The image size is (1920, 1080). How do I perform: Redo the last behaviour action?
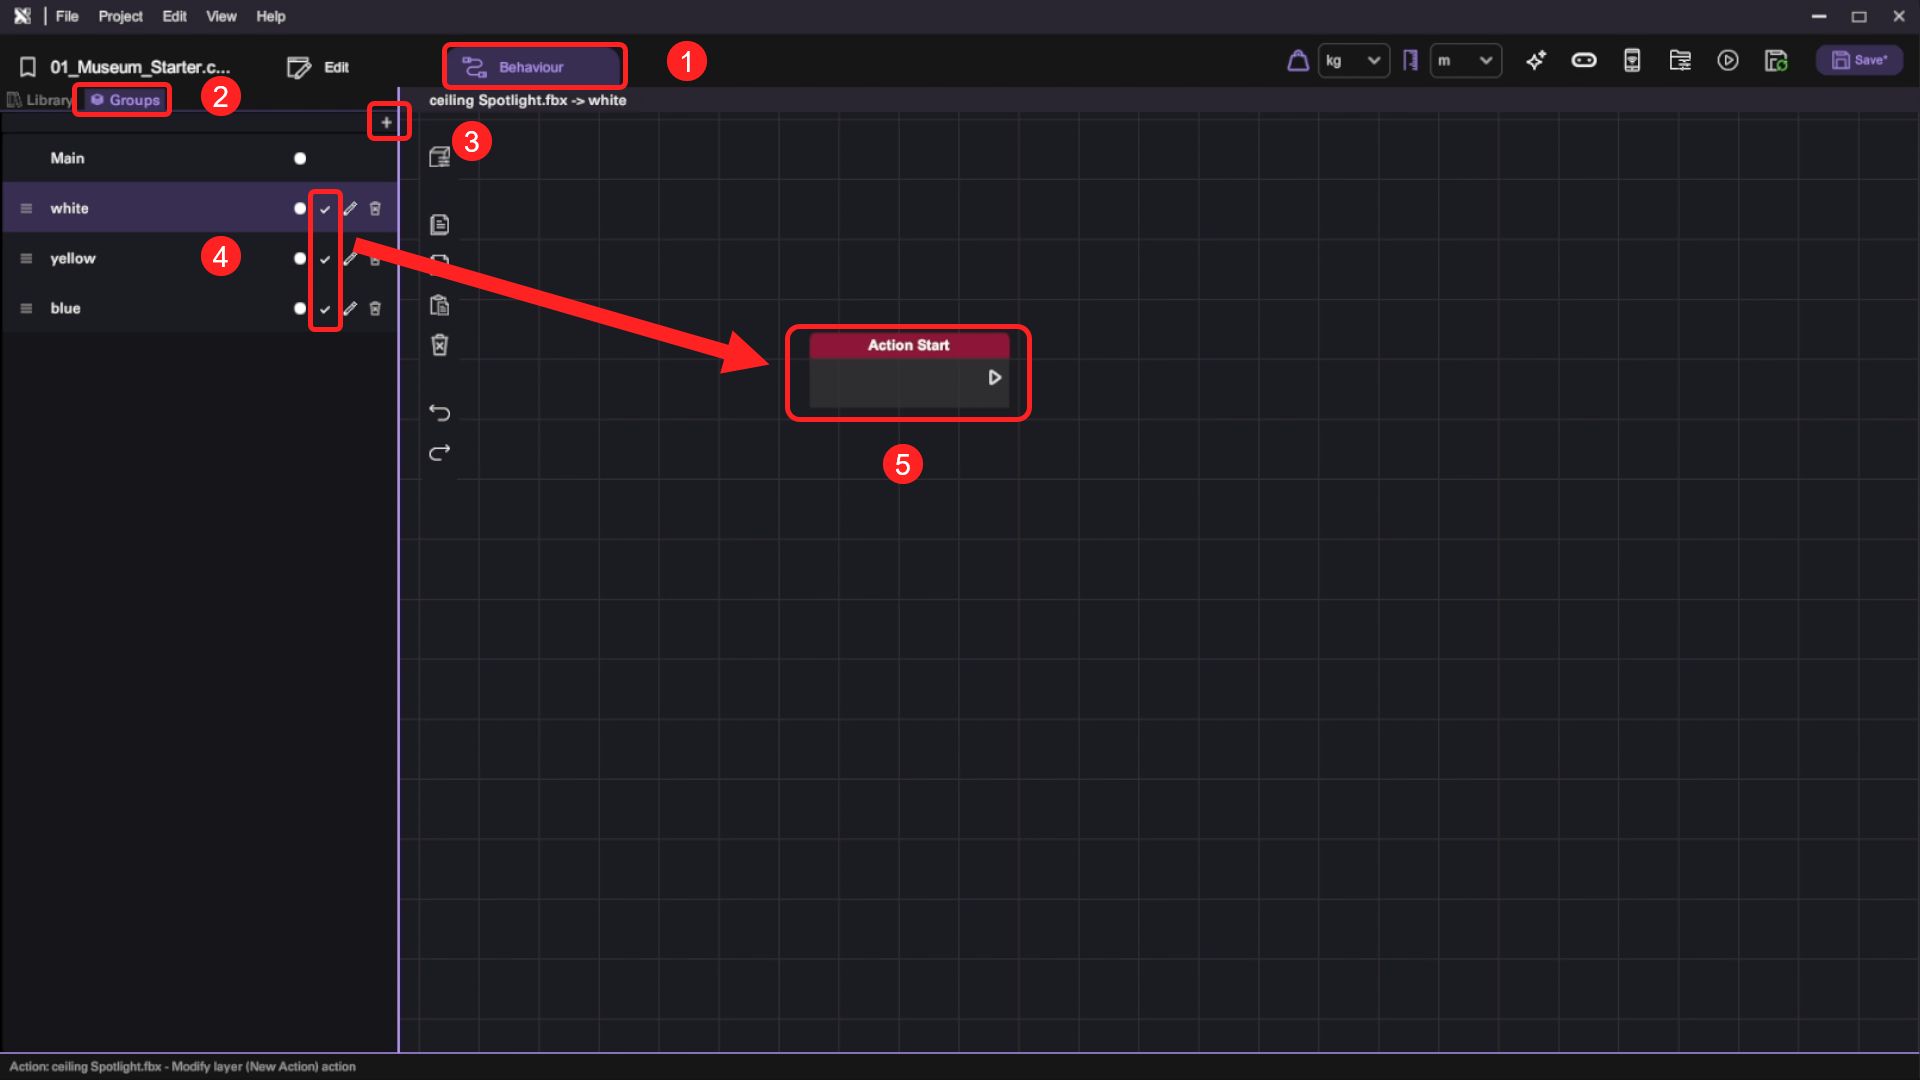click(x=439, y=453)
